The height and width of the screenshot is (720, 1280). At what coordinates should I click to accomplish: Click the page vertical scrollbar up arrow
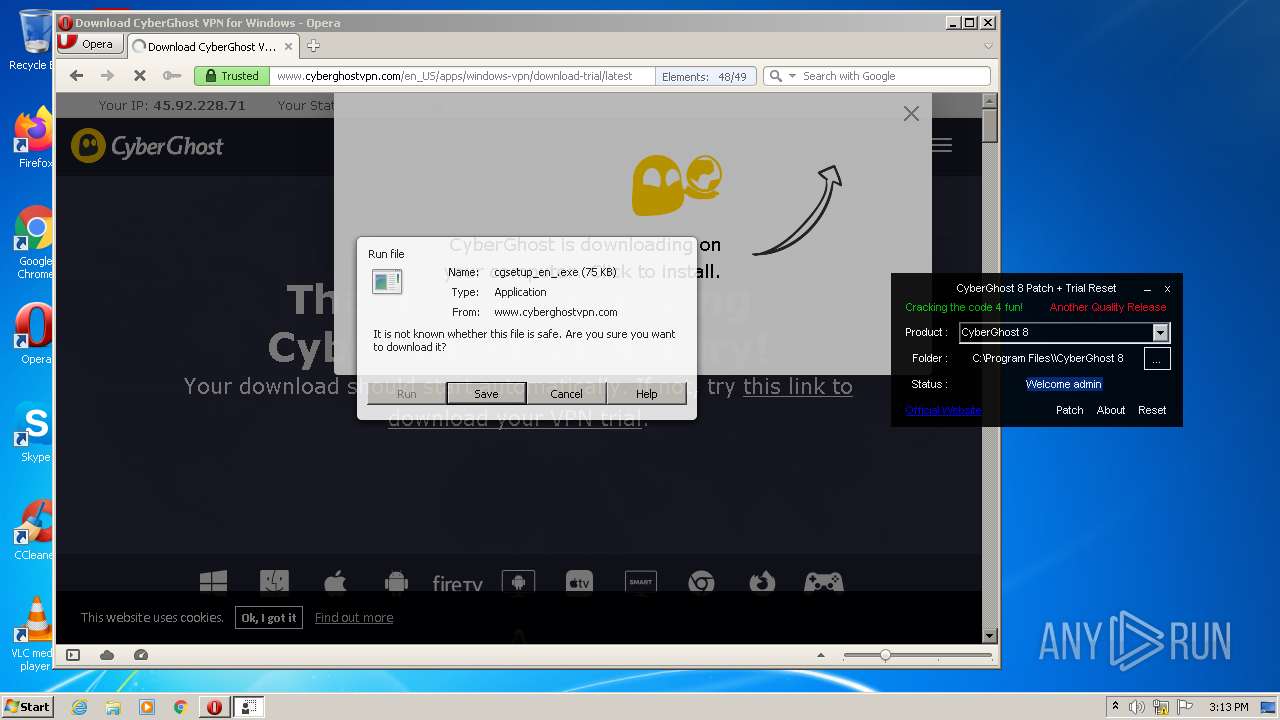[x=990, y=101]
